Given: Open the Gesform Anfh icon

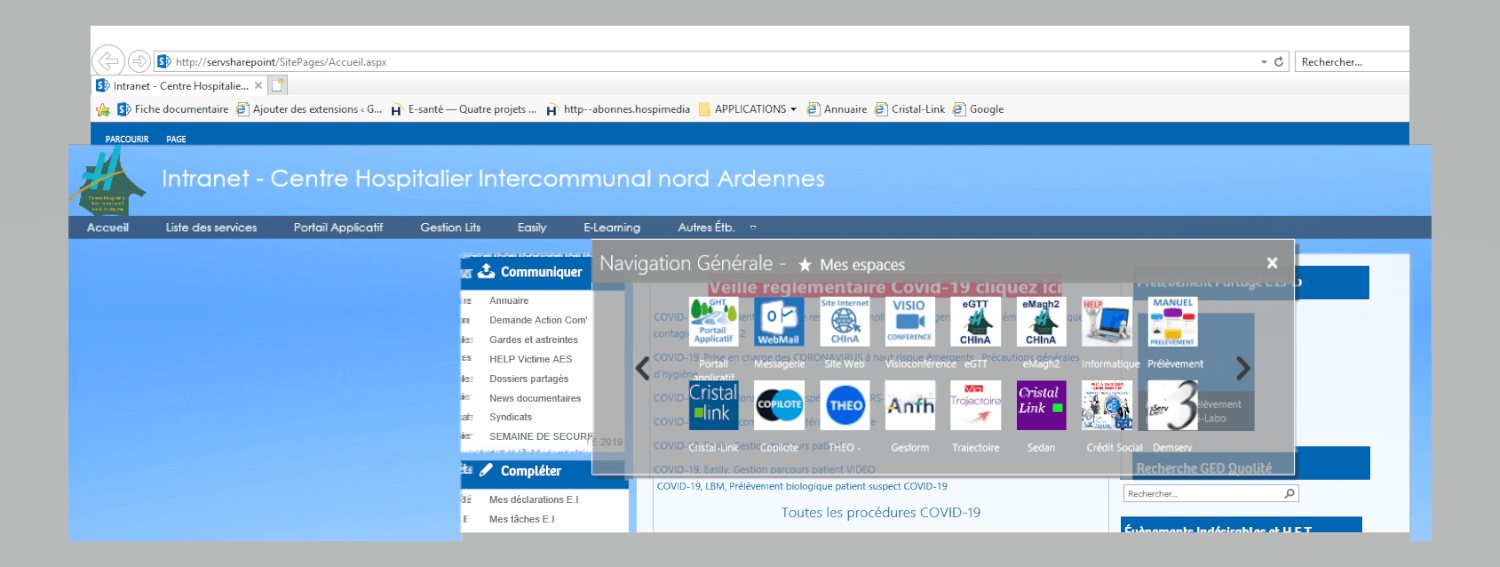Looking at the screenshot, I should 909,405.
